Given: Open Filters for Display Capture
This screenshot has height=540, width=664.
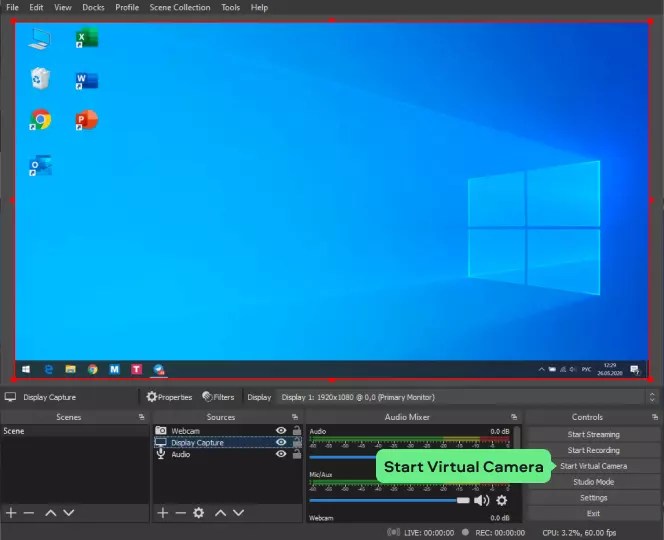Looking at the screenshot, I should (x=218, y=397).
